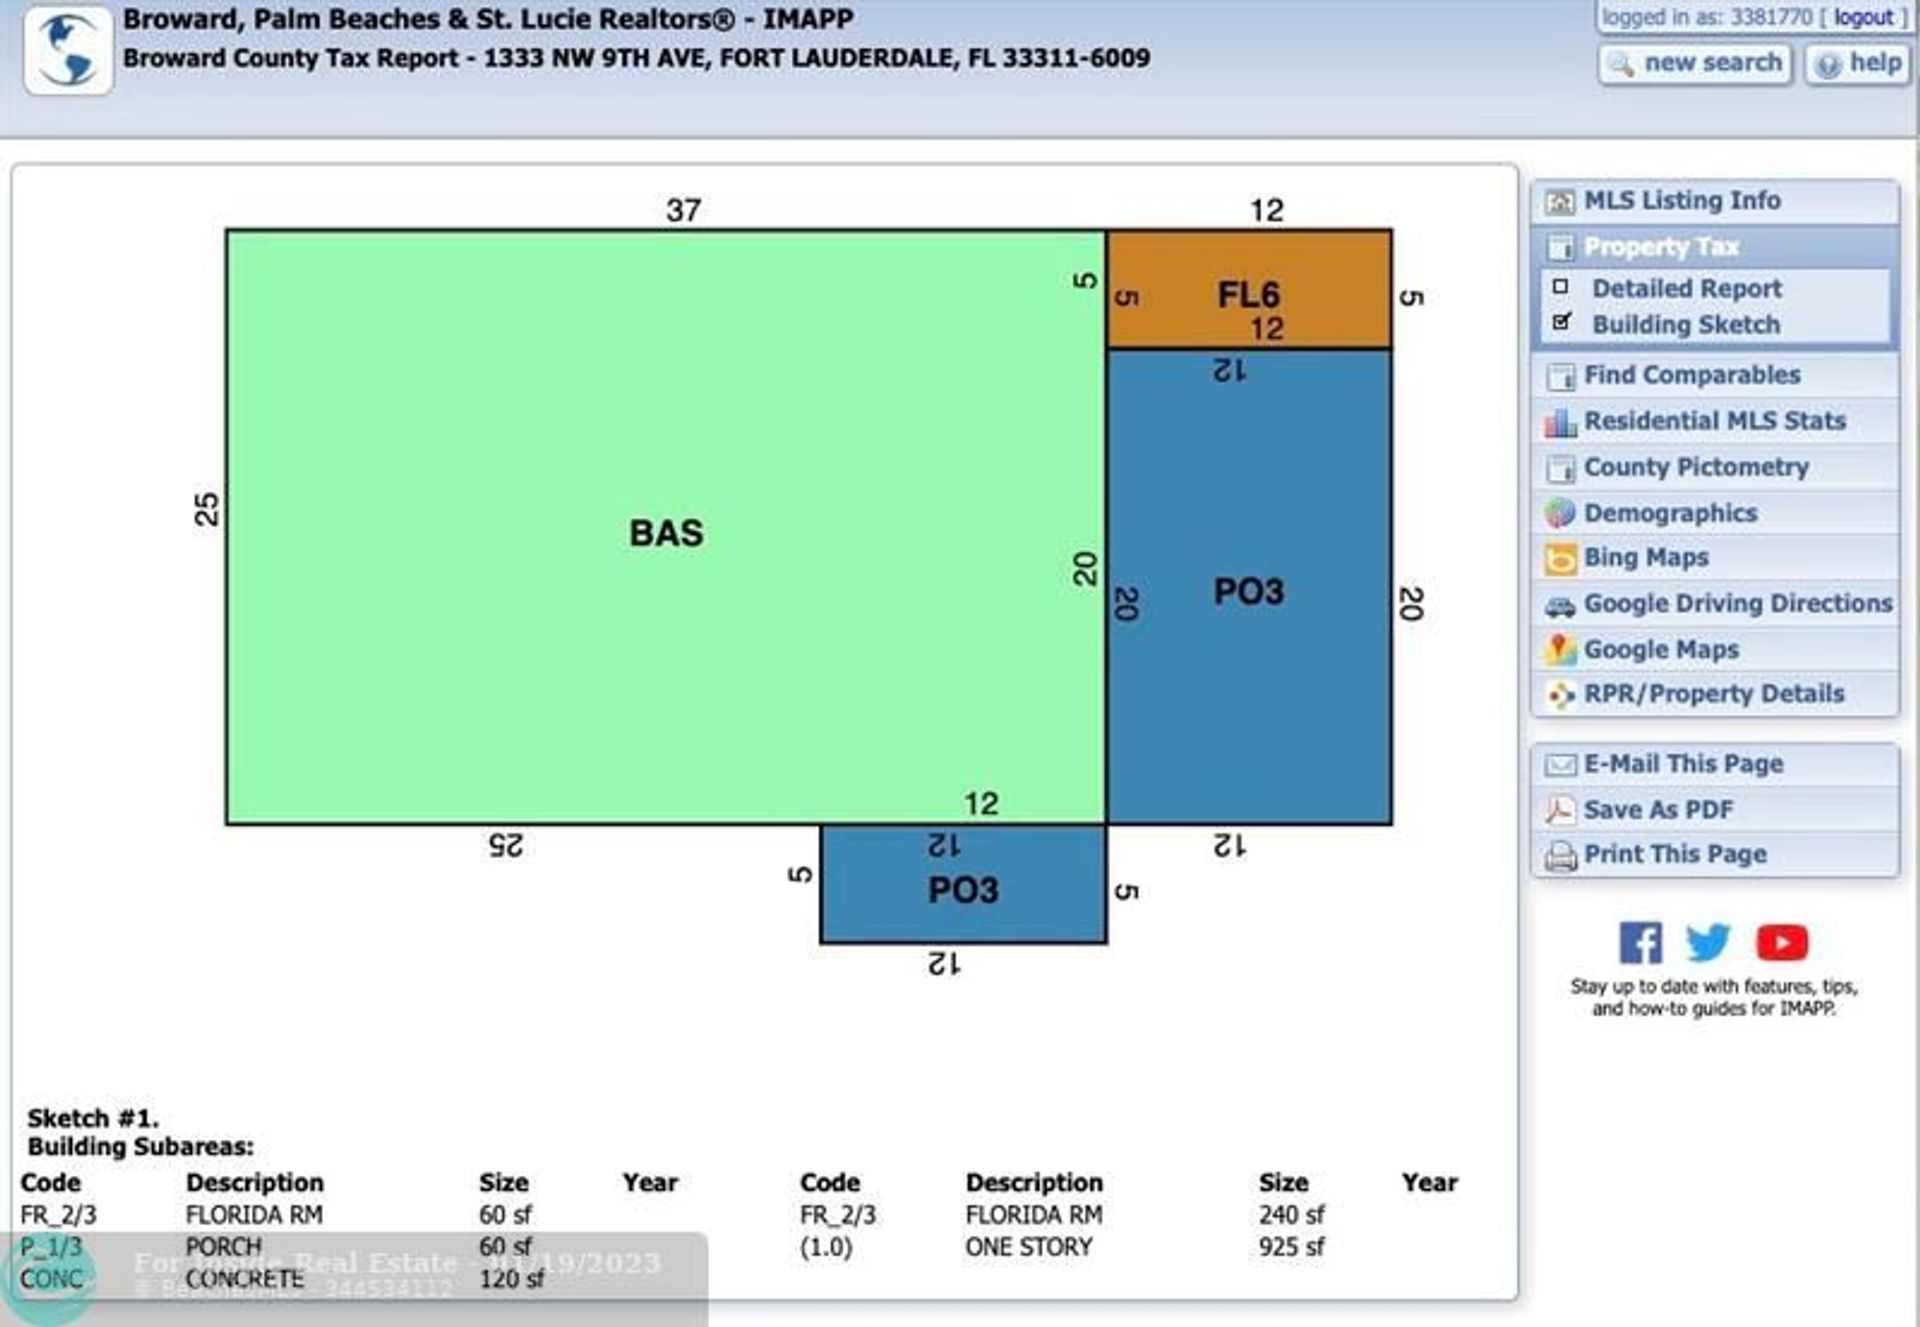Click the green BAS area in the sketch
The image size is (1920, 1327).
pos(666,528)
